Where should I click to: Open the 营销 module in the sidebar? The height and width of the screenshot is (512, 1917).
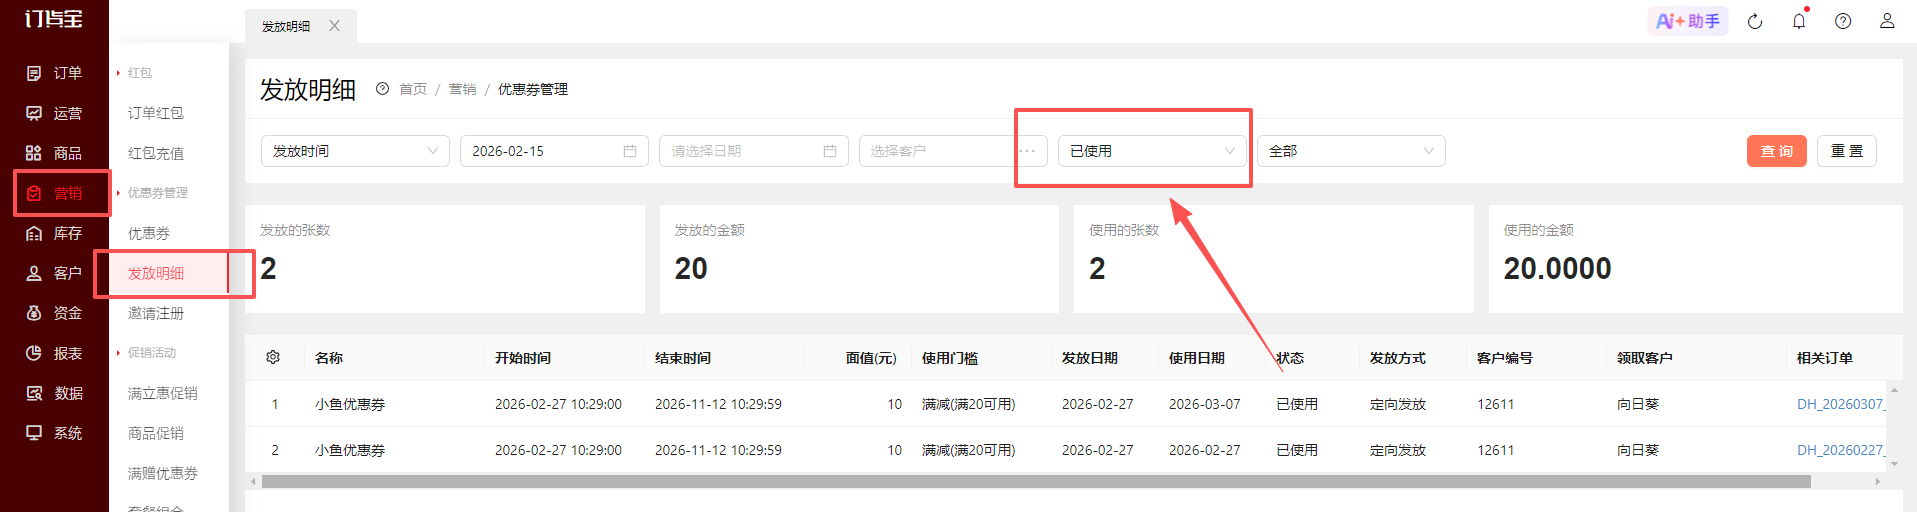[x=54, y=193]
